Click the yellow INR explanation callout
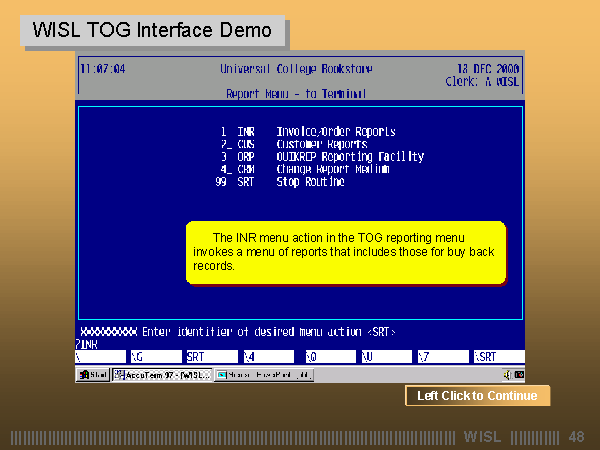 click(346, 252)
